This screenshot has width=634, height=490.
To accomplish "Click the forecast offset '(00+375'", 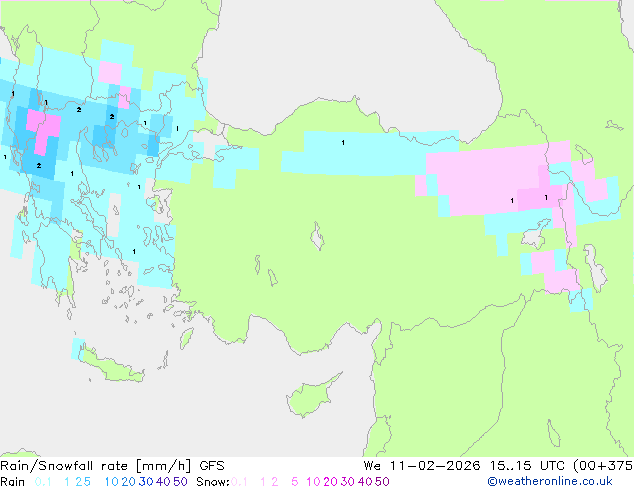I will click(x=603, y=466).
